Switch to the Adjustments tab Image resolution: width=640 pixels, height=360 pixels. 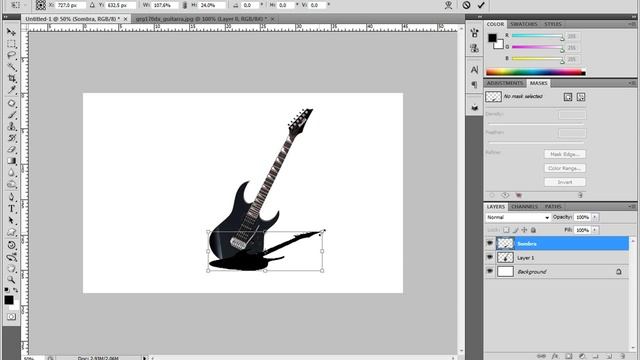click(505, 83)
